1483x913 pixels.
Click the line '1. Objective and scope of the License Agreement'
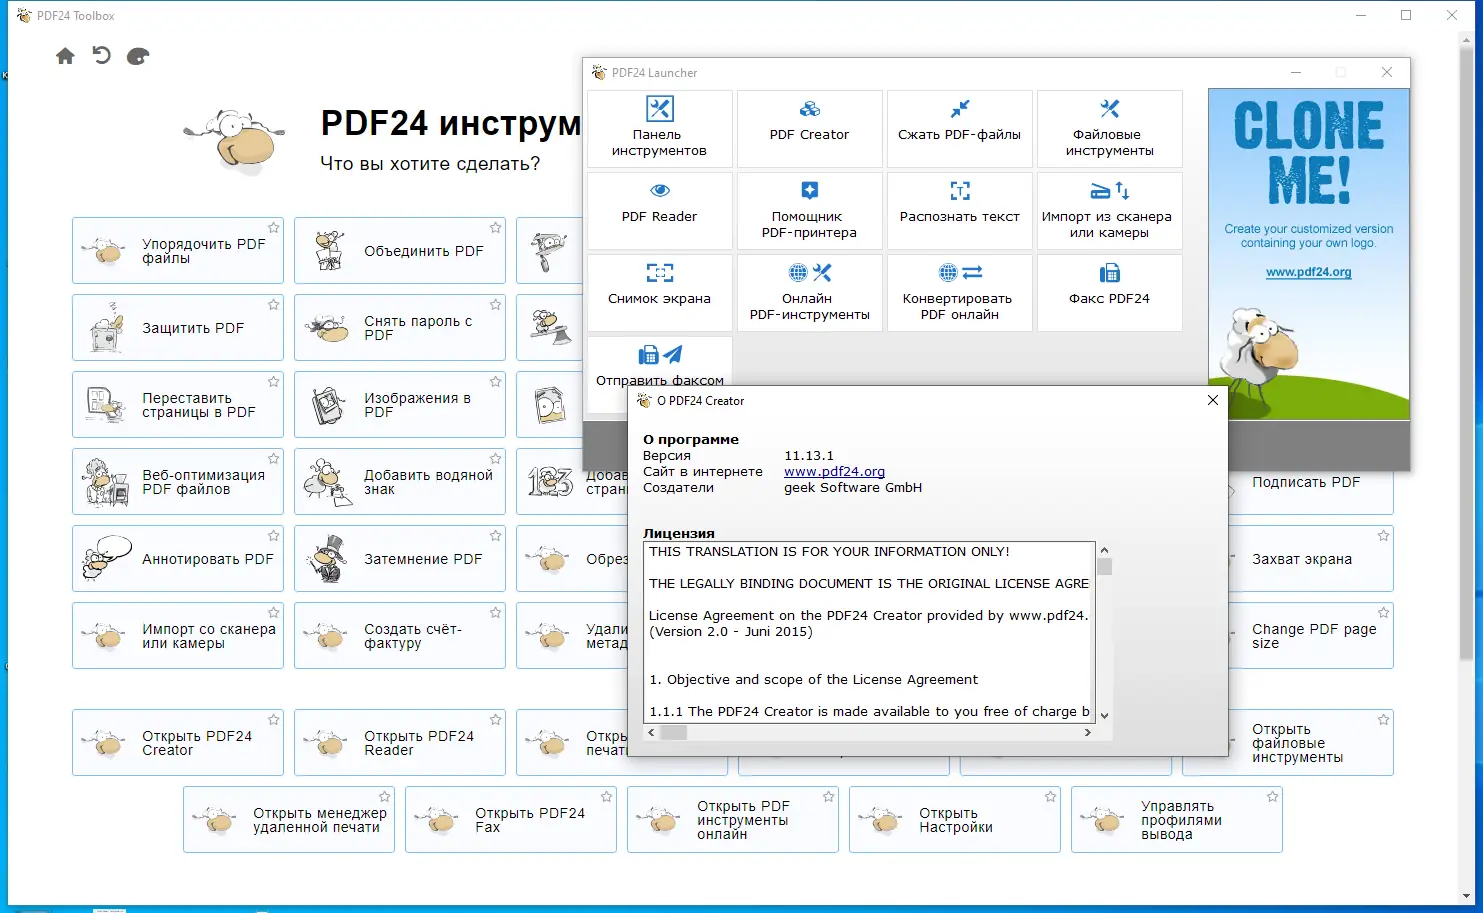point(813,680)
